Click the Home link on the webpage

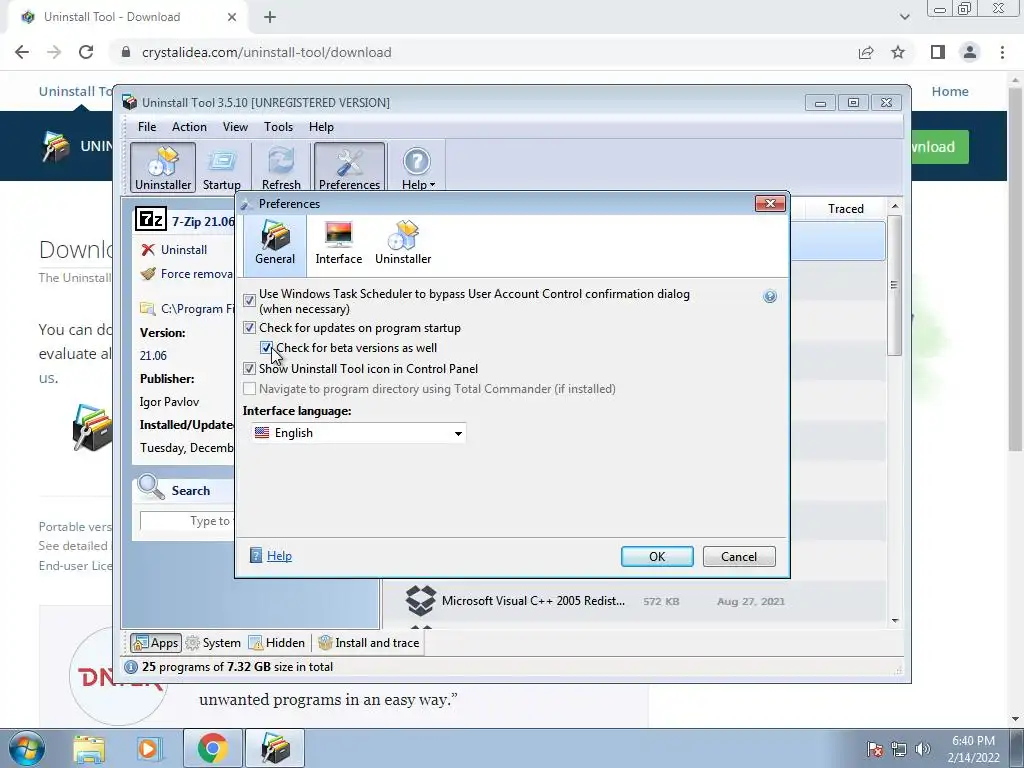(950, 91)
